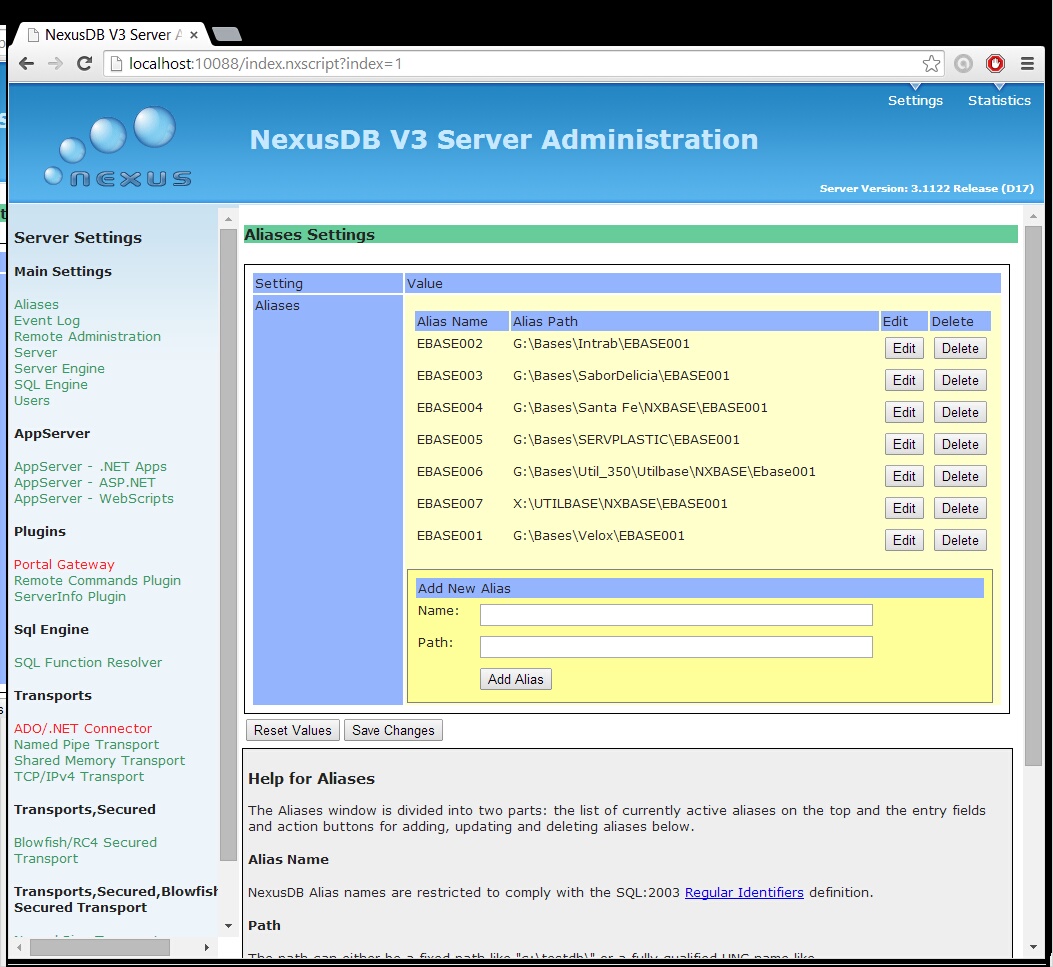The image size is (1053, 967).
Task: Delete the EBASE001 alias
Action: (x=960, y=541)
